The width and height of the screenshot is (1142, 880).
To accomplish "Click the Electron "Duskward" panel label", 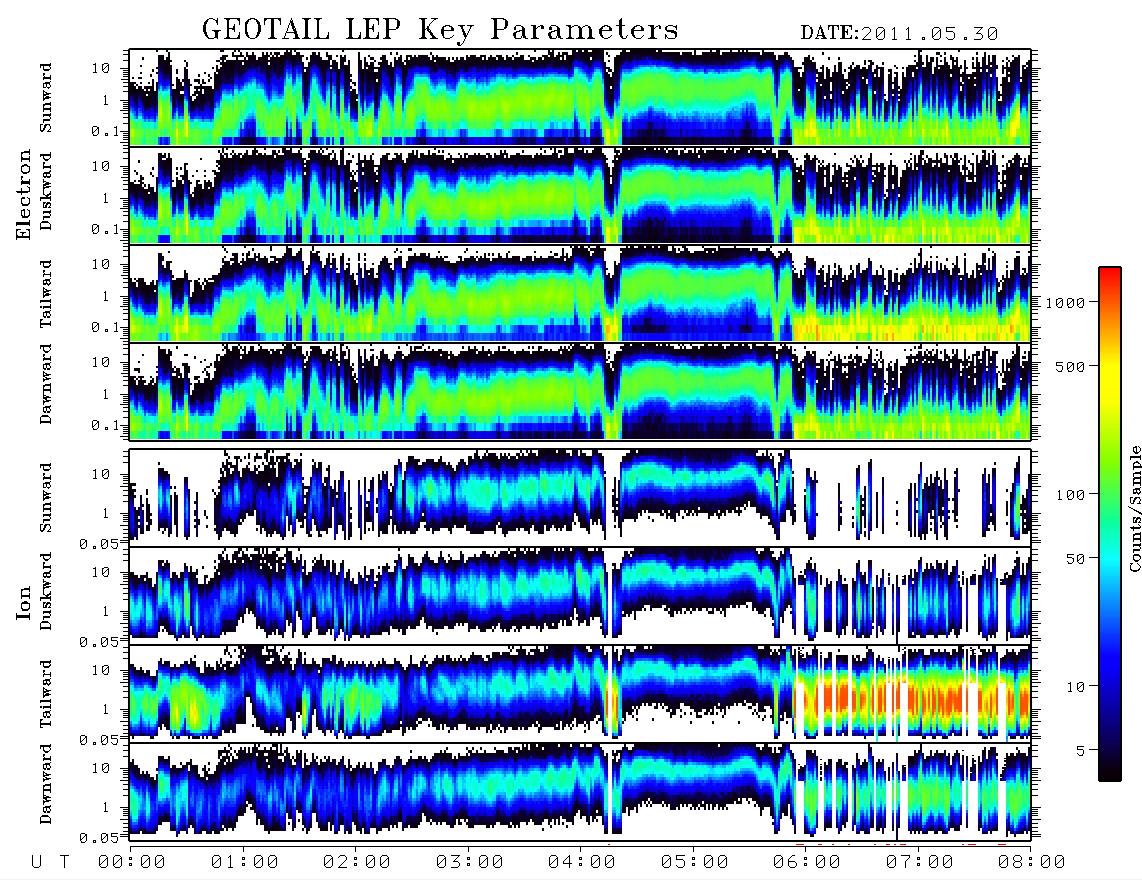I will 46,191.
